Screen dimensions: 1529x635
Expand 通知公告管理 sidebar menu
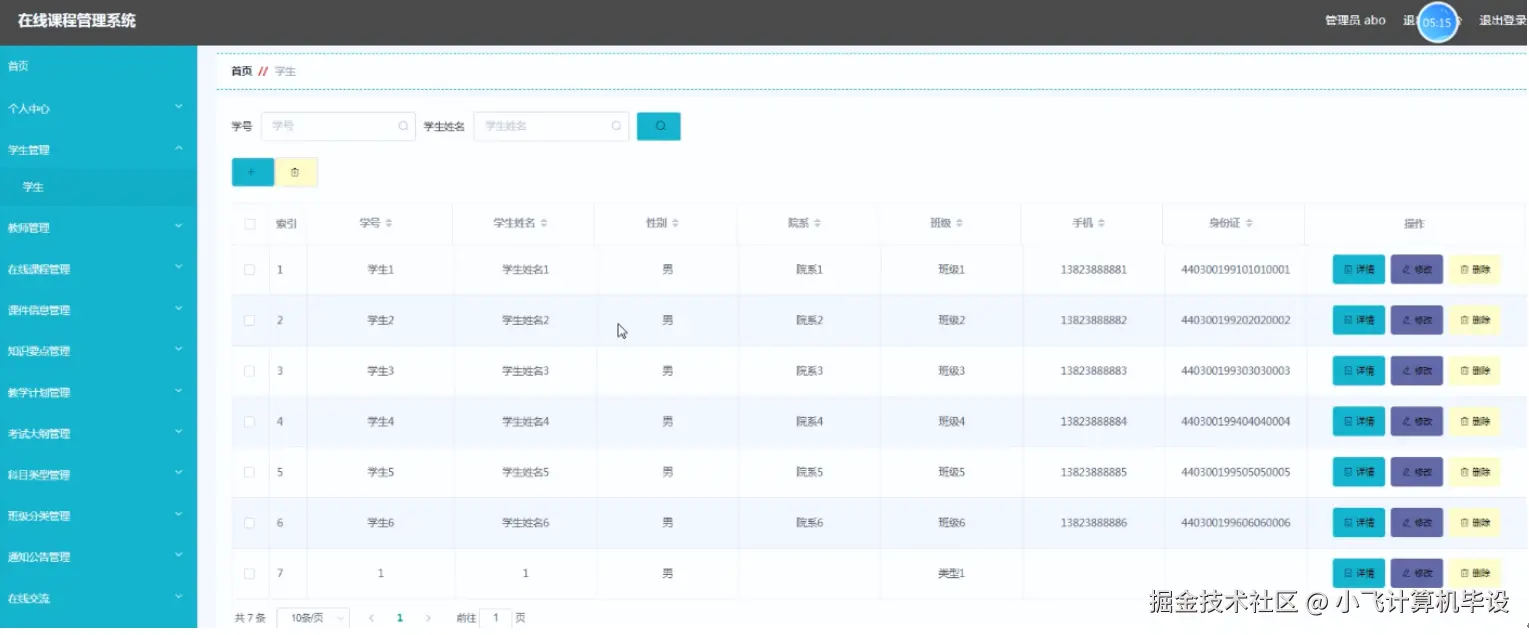pyautogui.click(x=98, y=557)
